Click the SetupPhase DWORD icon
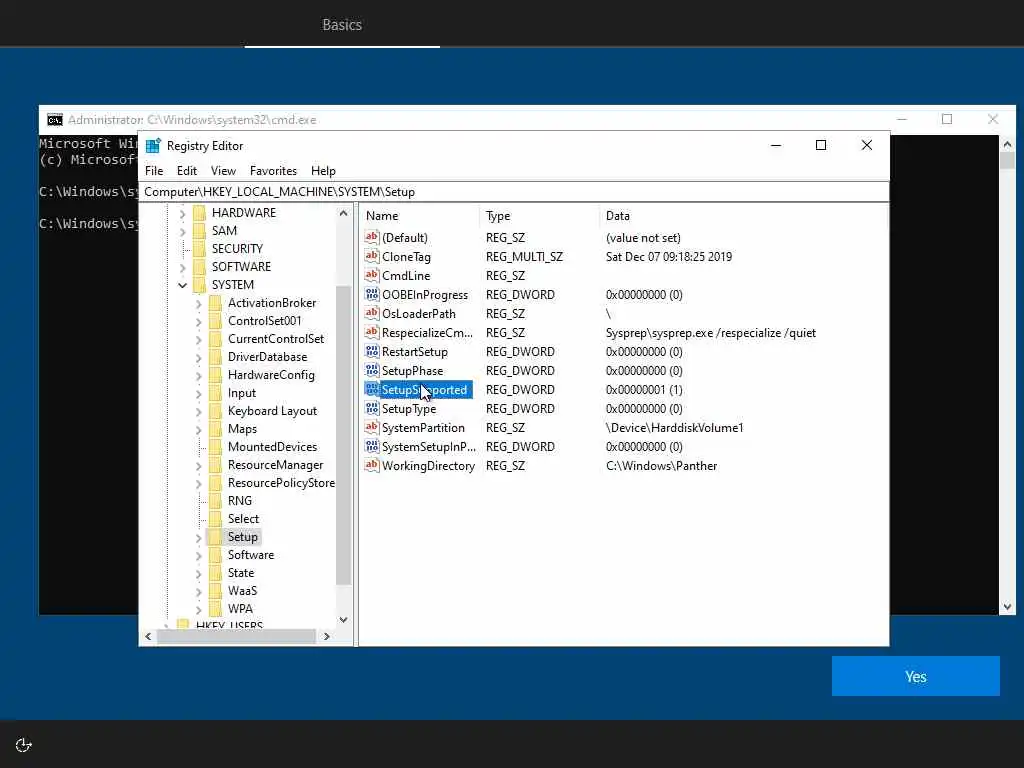The width and height of the screenshot is (1024, 768). [372, 370]
